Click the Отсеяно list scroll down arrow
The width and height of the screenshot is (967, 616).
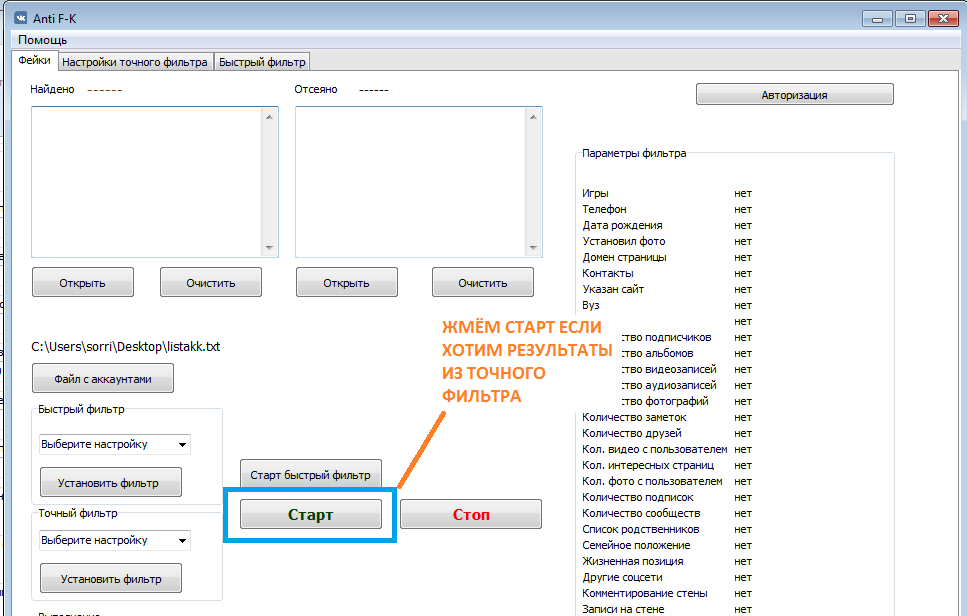tap(533, 248)
